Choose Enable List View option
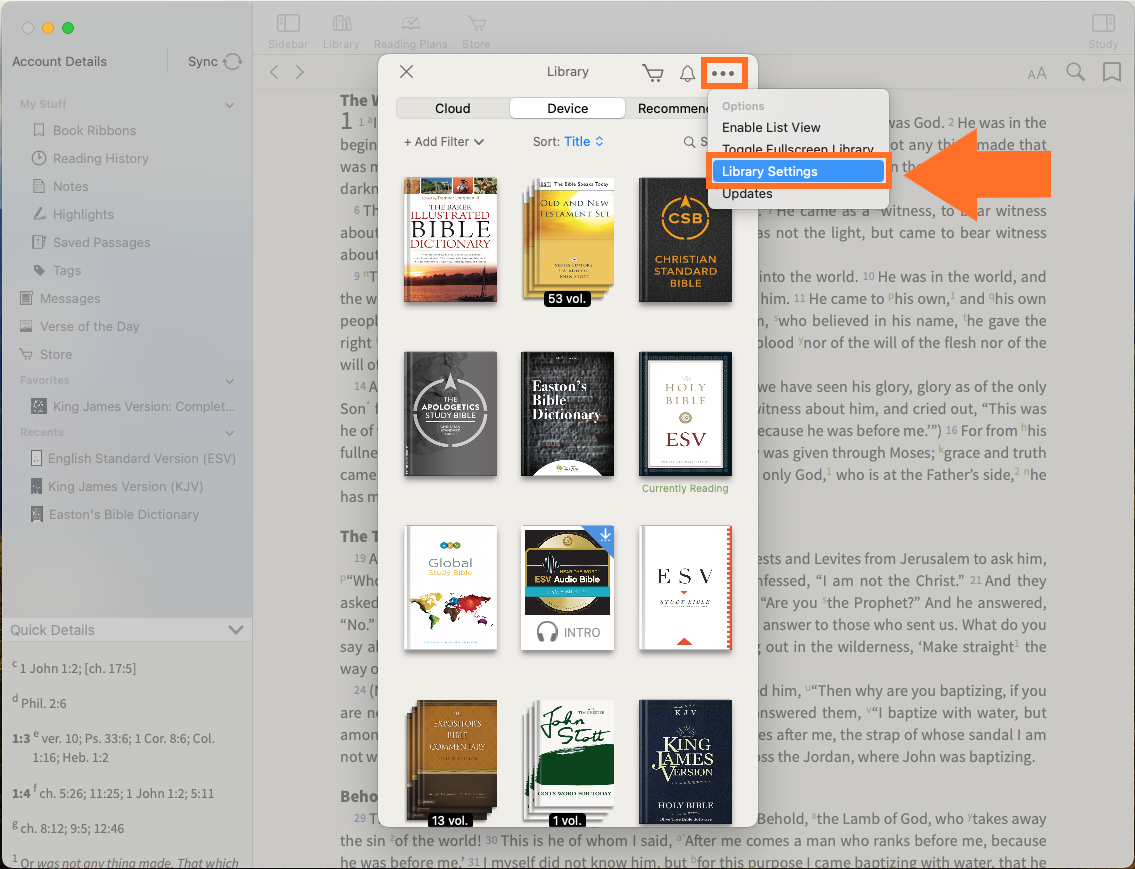 771,127
